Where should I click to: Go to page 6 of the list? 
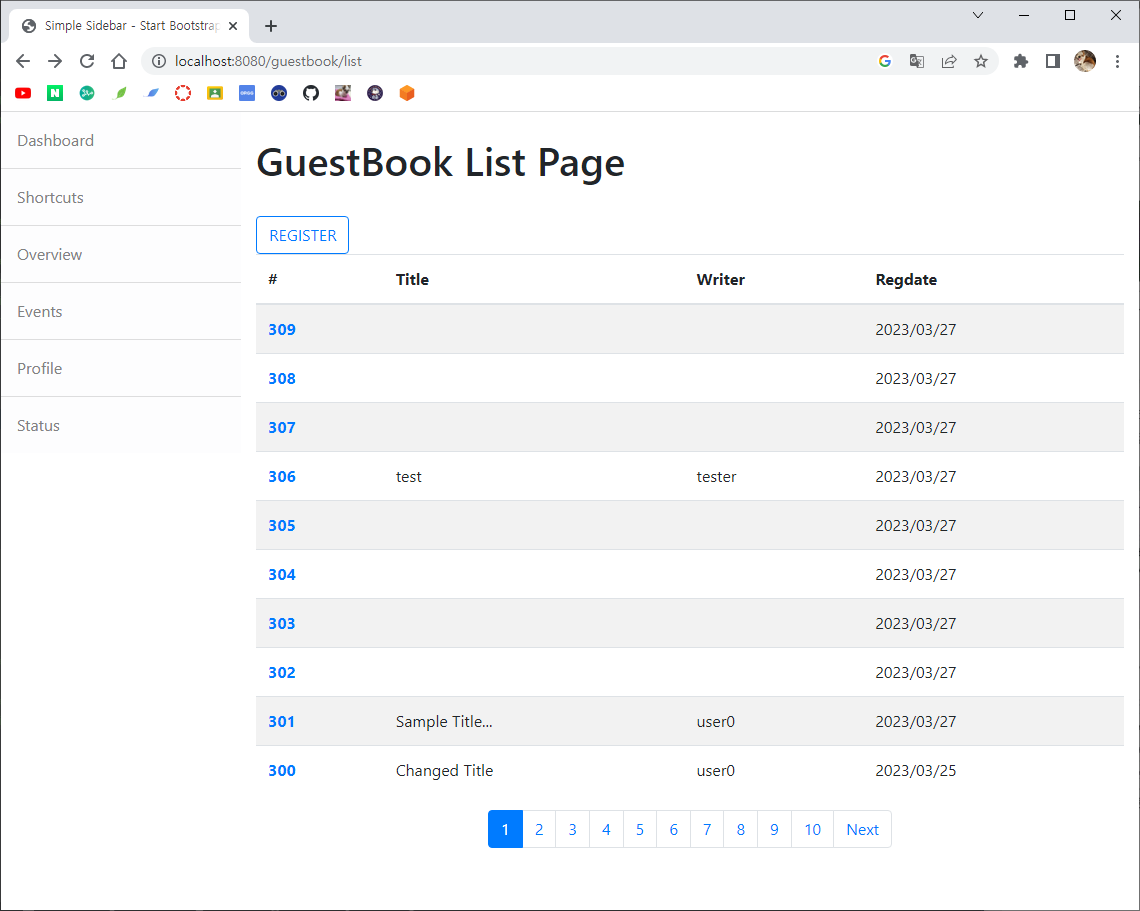[x=674, y=830]
